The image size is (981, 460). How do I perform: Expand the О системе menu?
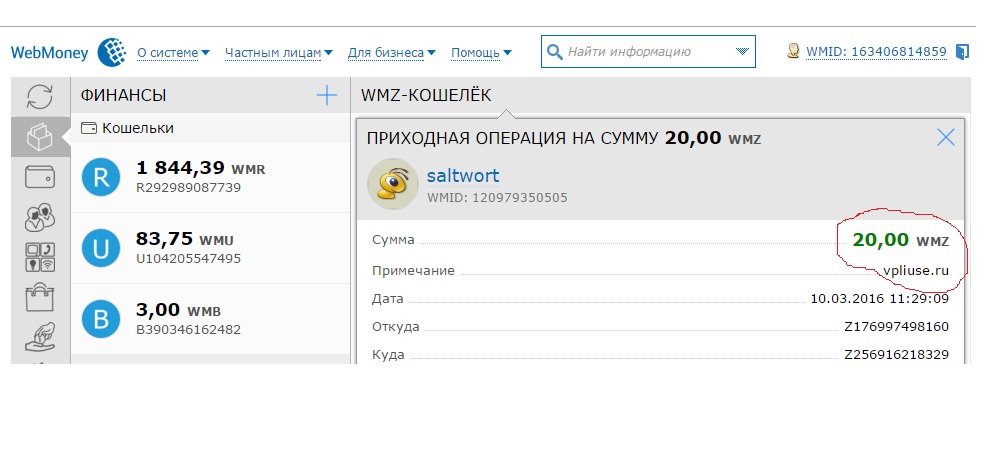[x=173, y=53]
